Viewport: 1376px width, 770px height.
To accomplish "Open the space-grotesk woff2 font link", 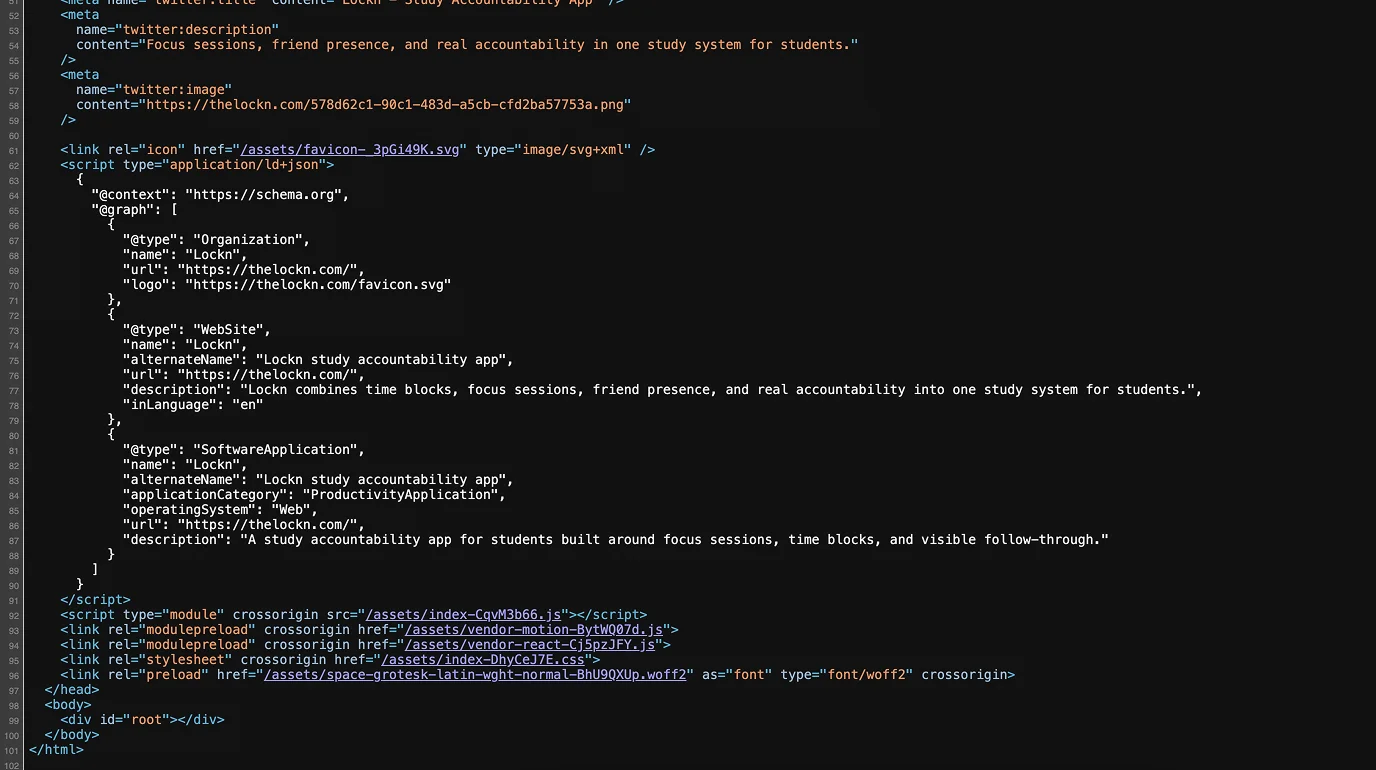I will click(474, 675).
